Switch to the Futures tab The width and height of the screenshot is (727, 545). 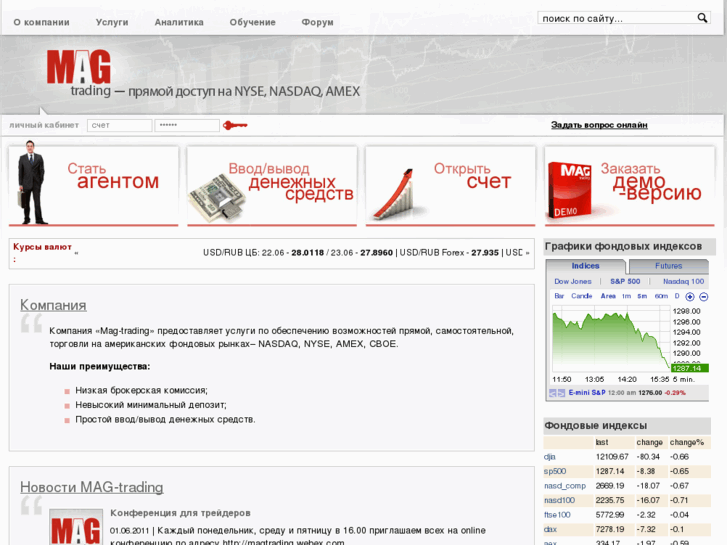(x=669, y=266)
